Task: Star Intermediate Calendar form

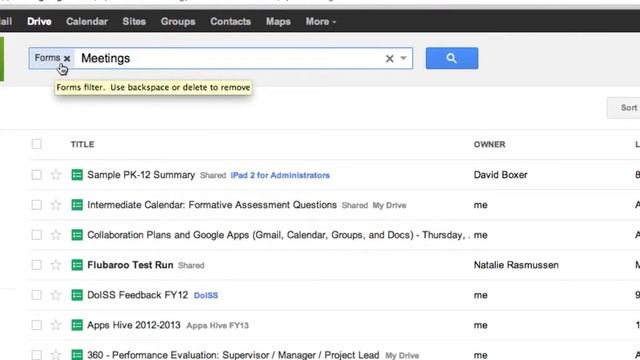Action: (56, 205)
